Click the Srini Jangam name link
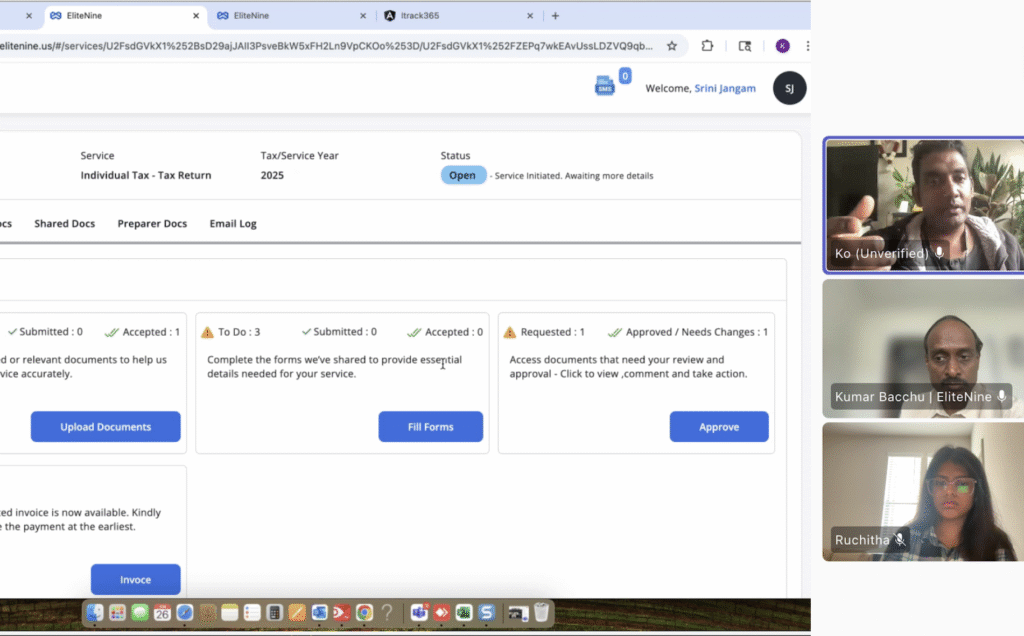The width and height of the screenshot is (1024, 636). point(725,89)
